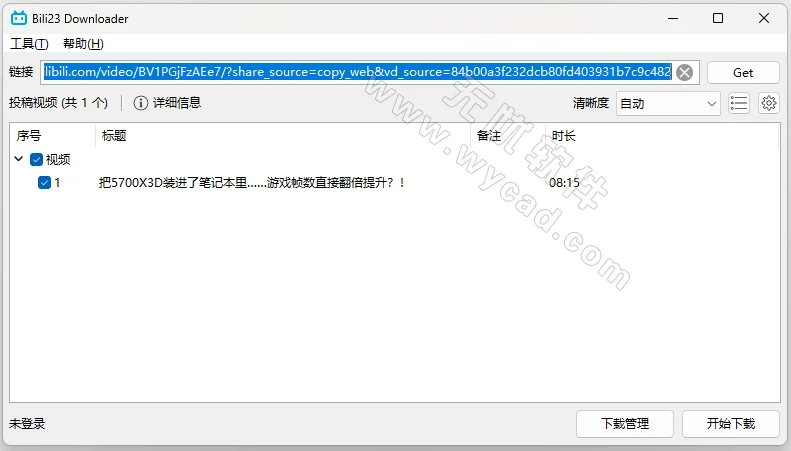Click the 未登录 login status text

point(27,423)
